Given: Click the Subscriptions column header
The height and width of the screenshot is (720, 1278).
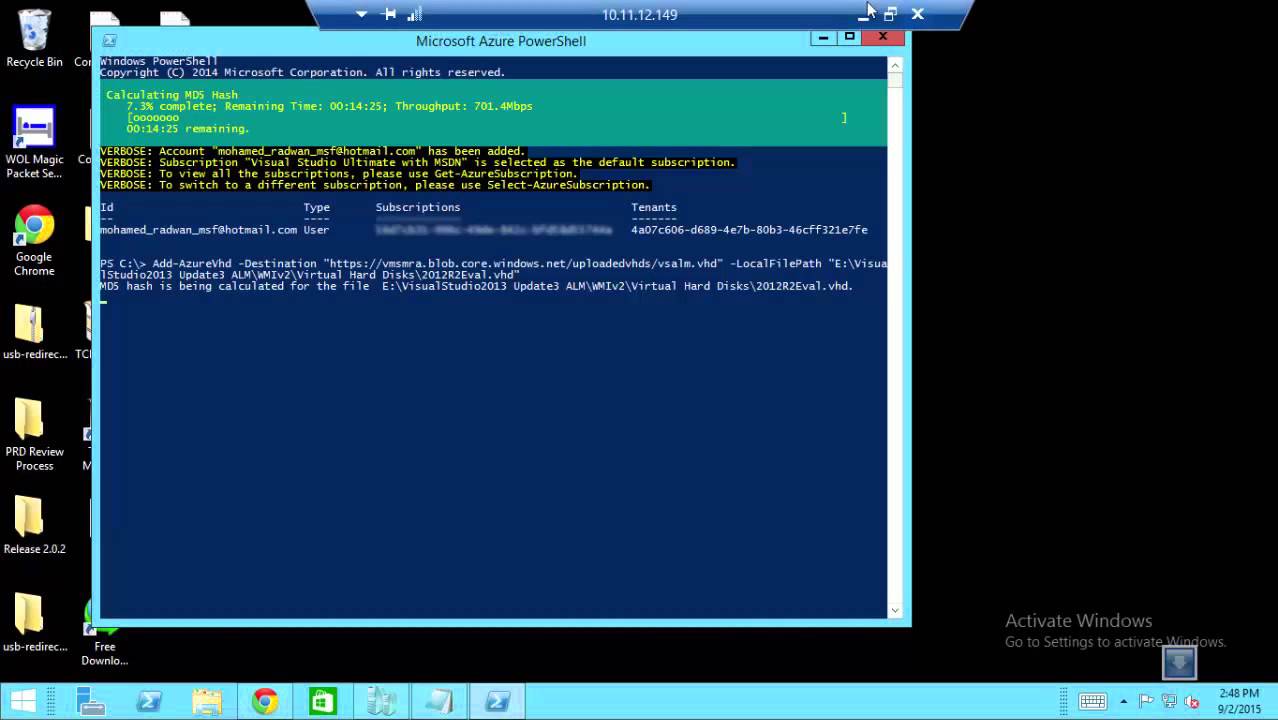Looking at the screenshot, I should click(418, 207).
